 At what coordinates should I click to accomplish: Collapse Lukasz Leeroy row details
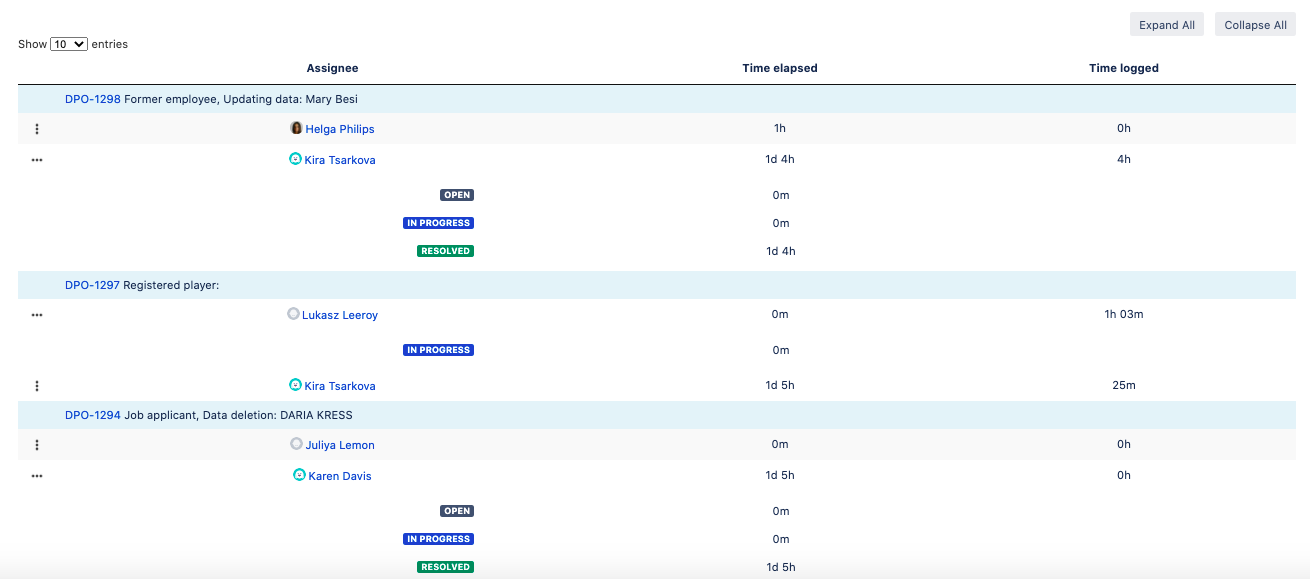(x=37, y=315)
